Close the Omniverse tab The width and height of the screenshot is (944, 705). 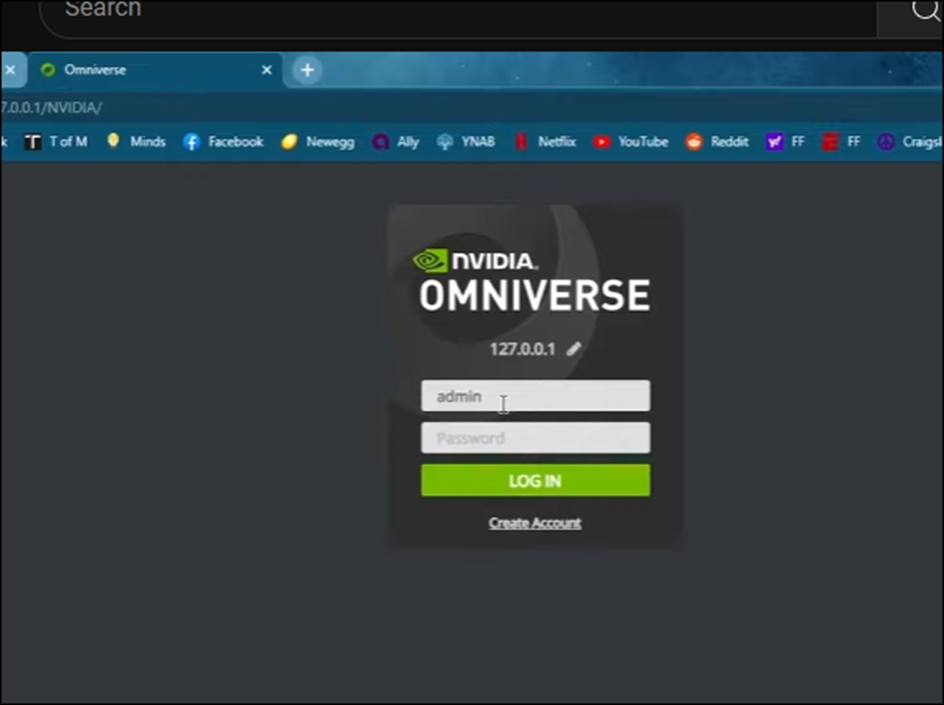coord(267,70)
